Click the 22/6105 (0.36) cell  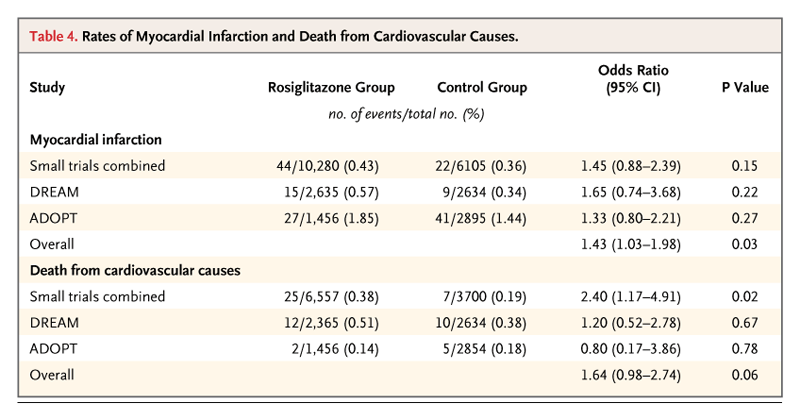[483, 165]
